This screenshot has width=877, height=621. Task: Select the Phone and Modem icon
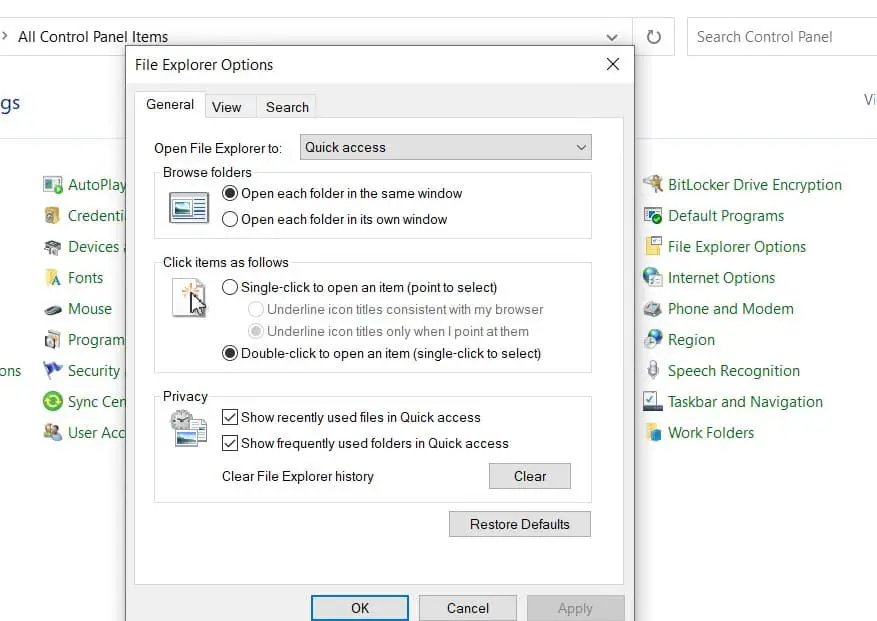click(x=653, y=308)
